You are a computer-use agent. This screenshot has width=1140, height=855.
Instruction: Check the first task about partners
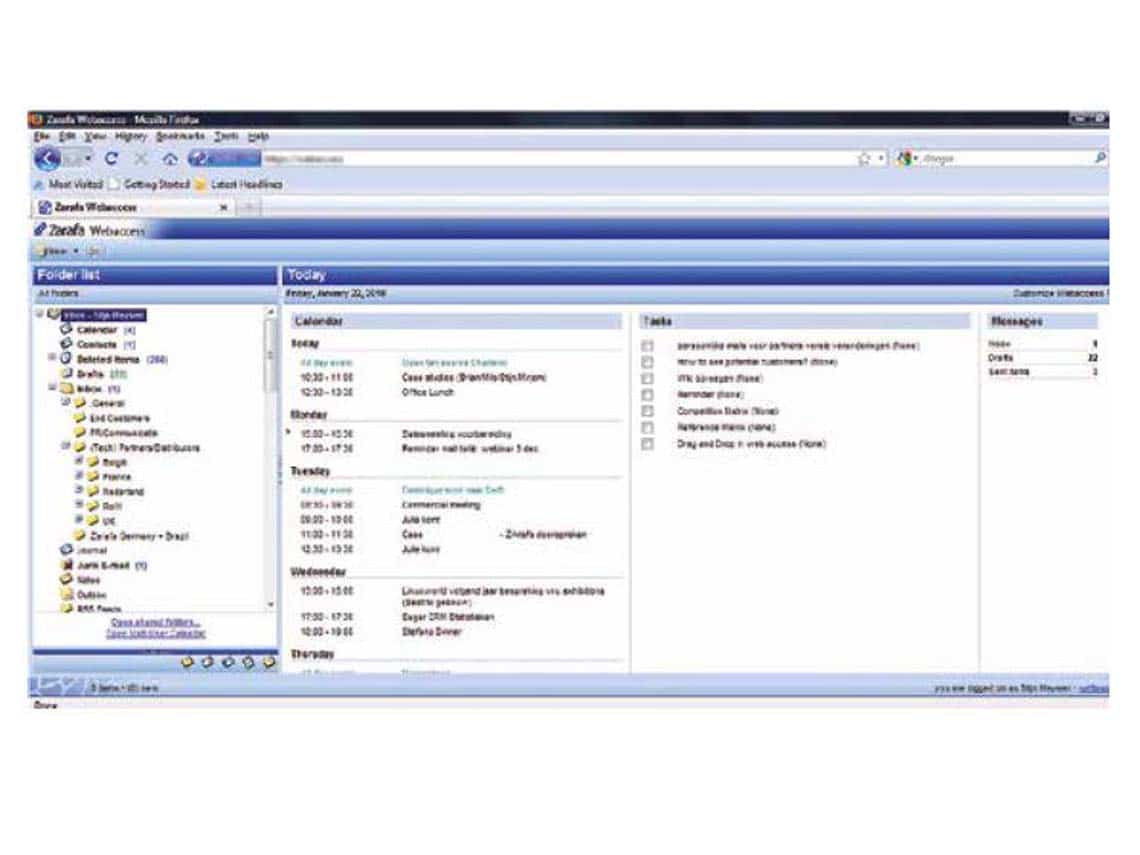pyautogui.click(x=647, y=346)
